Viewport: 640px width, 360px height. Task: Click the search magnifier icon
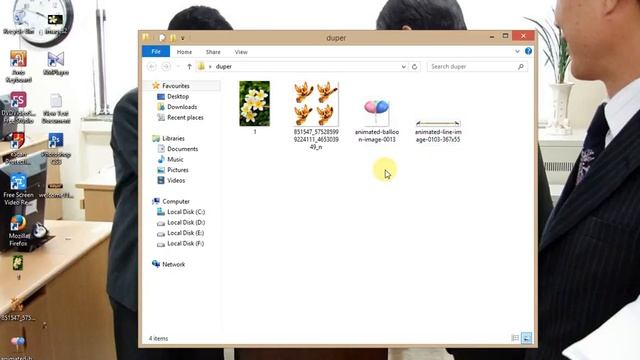(521, 67)
